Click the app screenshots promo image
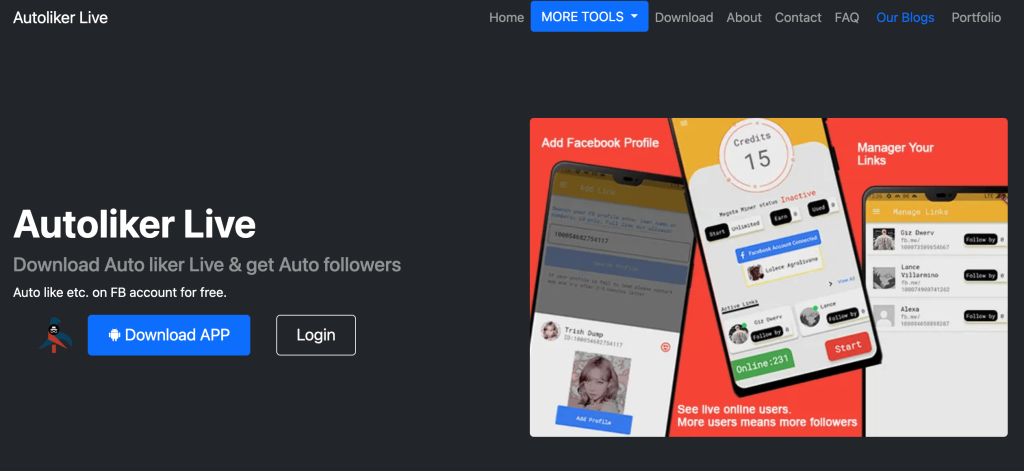1024x471 pixels. [769, 277]
